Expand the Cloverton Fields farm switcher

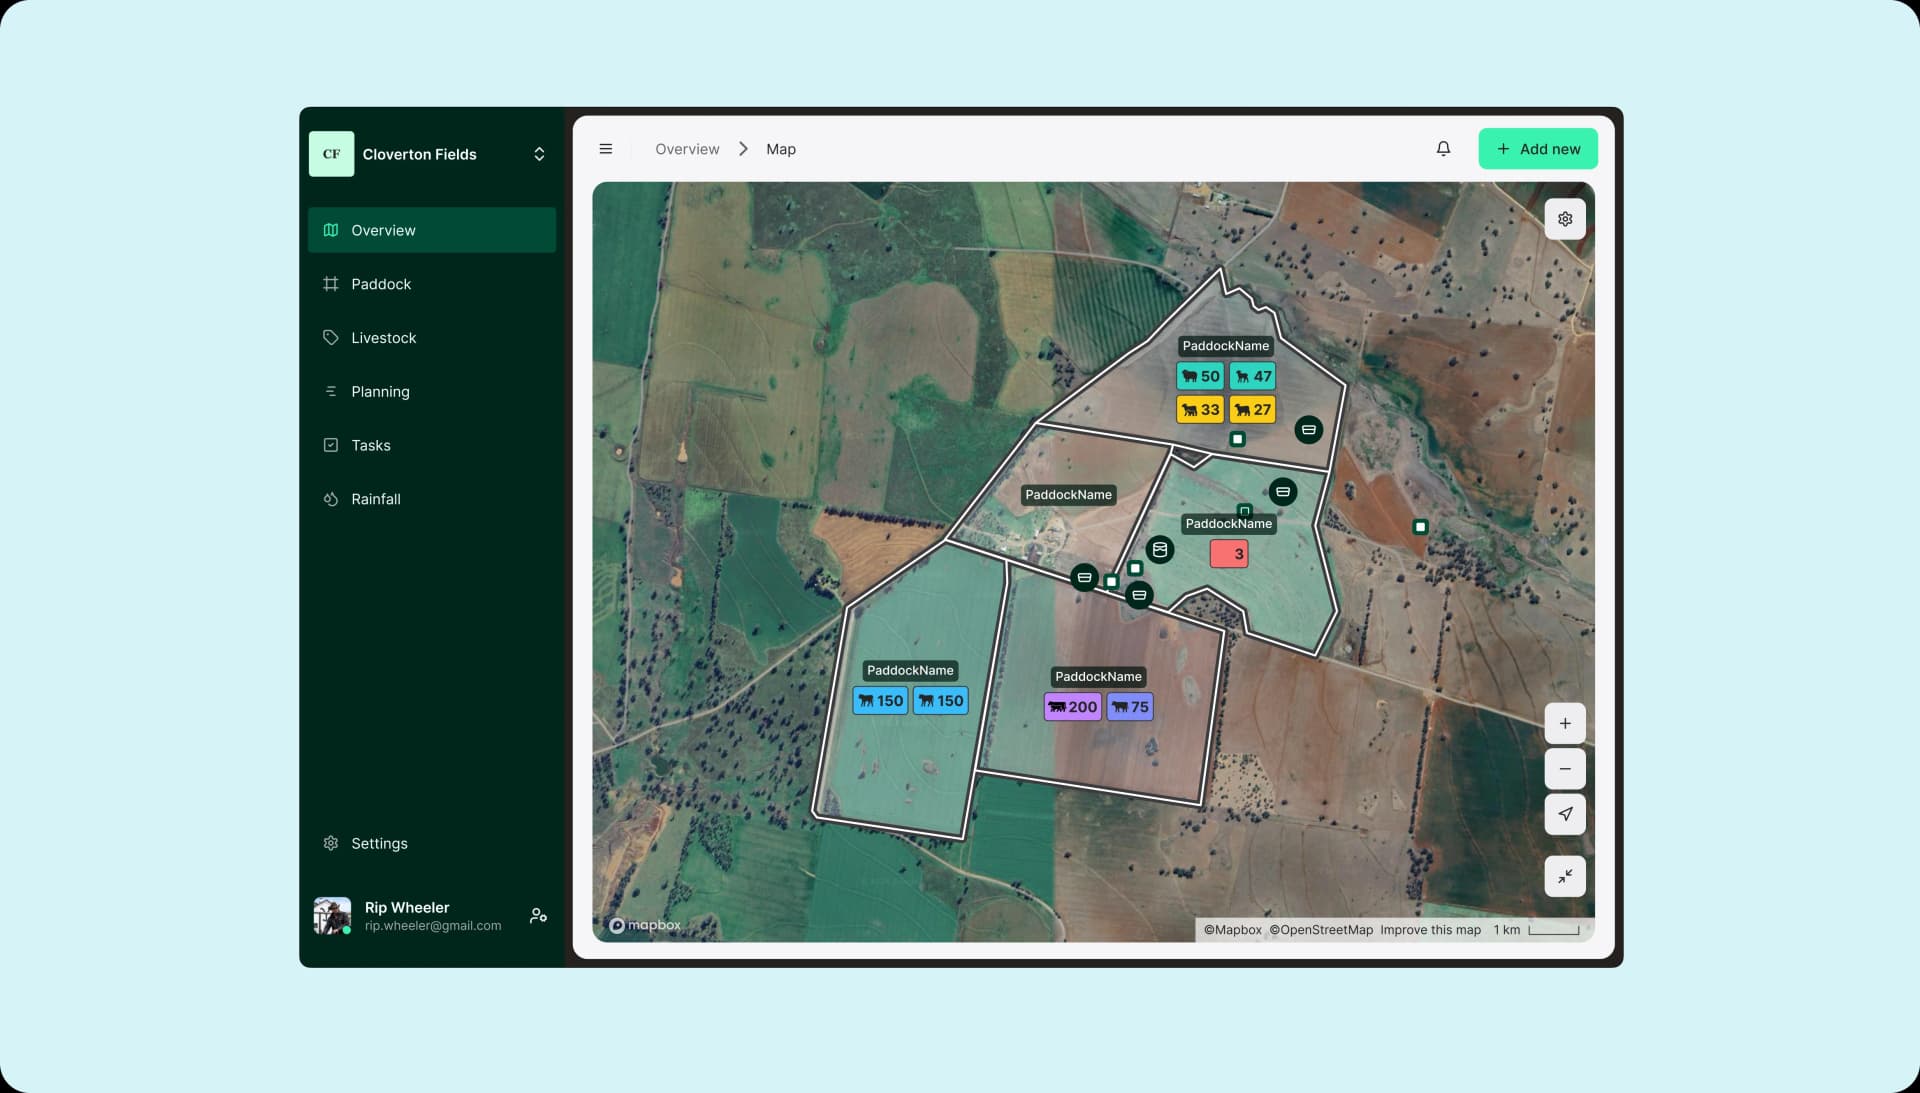[539, 154]
